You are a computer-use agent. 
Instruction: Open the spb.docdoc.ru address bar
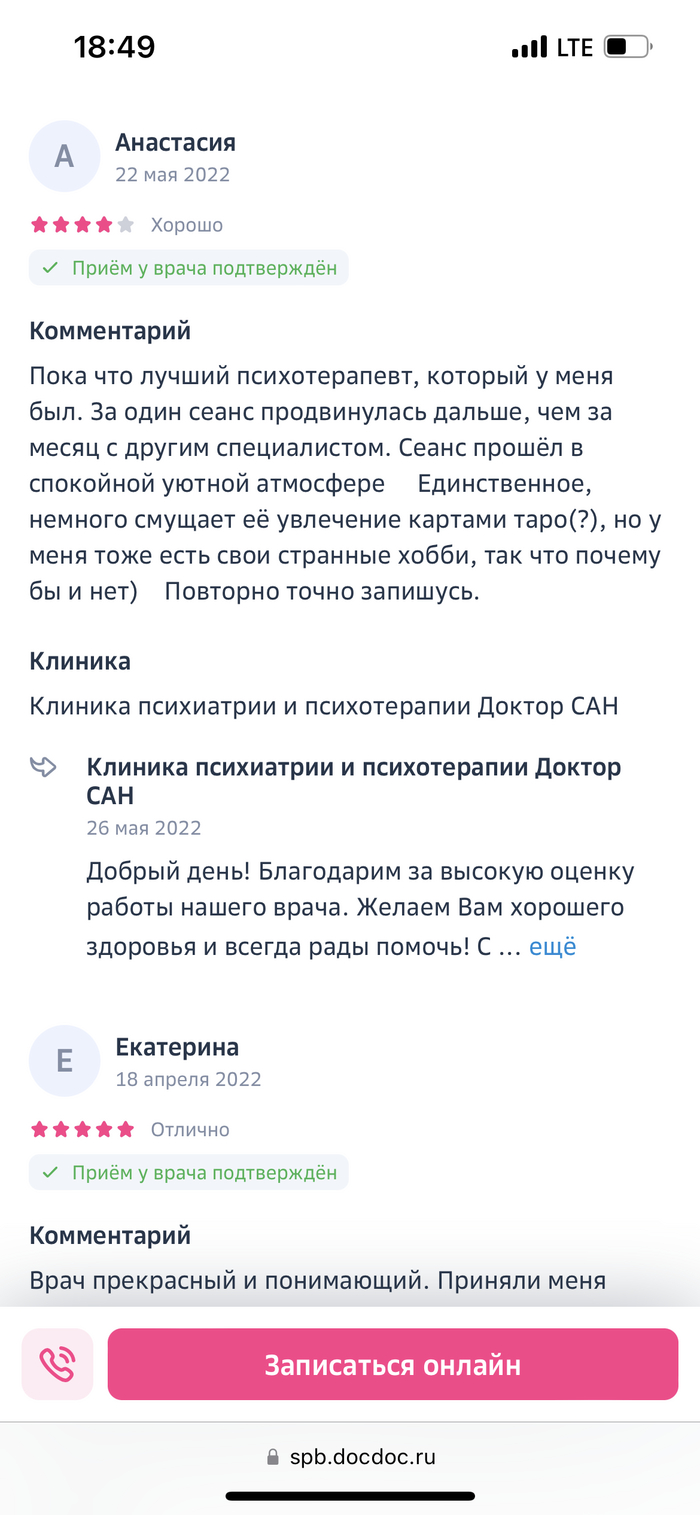tap(361, 1457)
